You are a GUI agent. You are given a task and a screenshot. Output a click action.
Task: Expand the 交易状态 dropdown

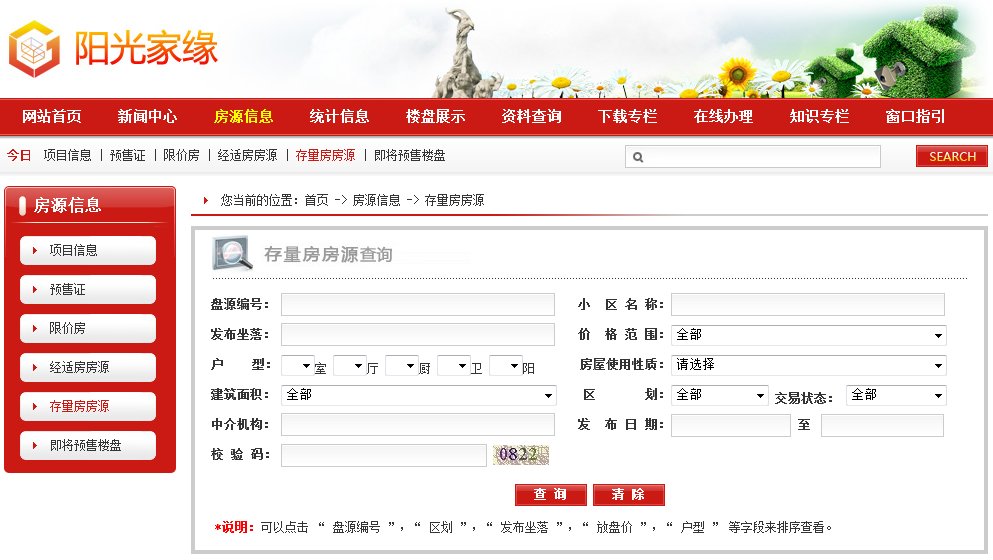896,395
